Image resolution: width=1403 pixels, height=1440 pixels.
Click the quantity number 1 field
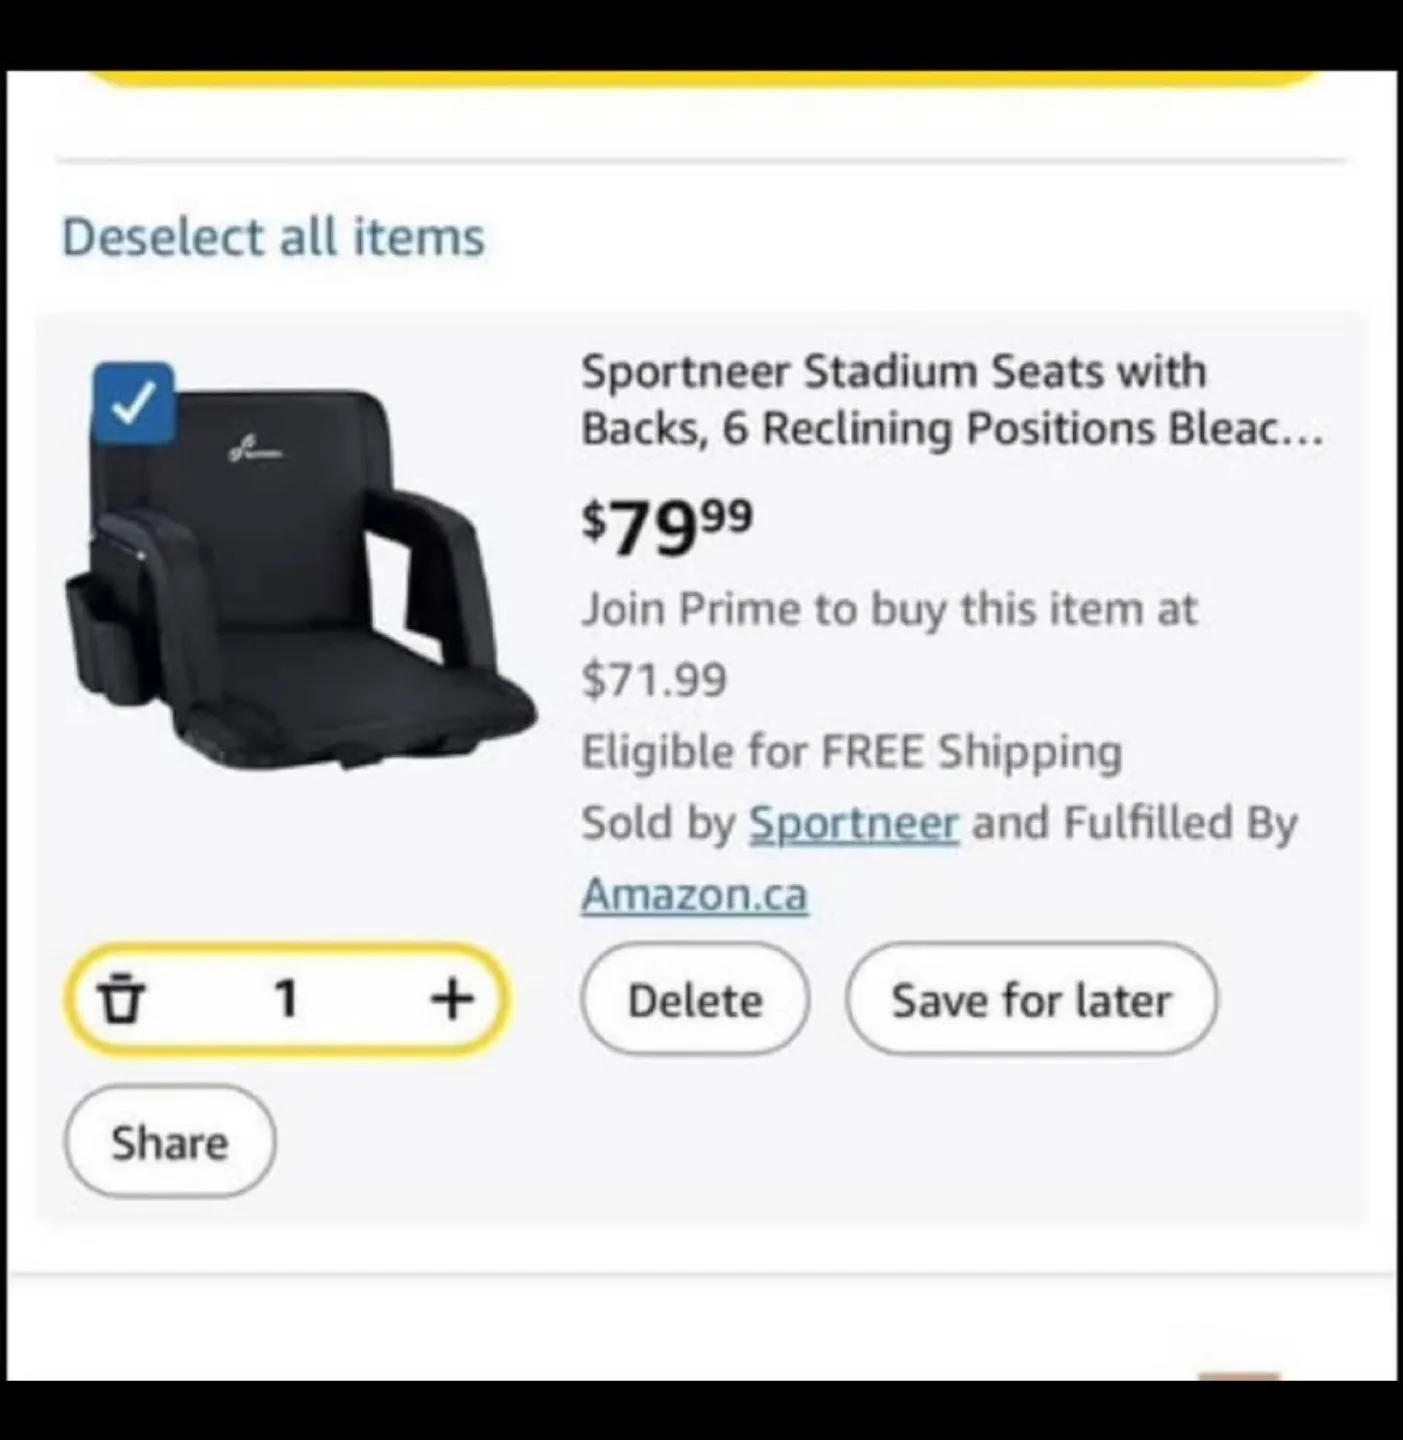[x=287, y=998]
